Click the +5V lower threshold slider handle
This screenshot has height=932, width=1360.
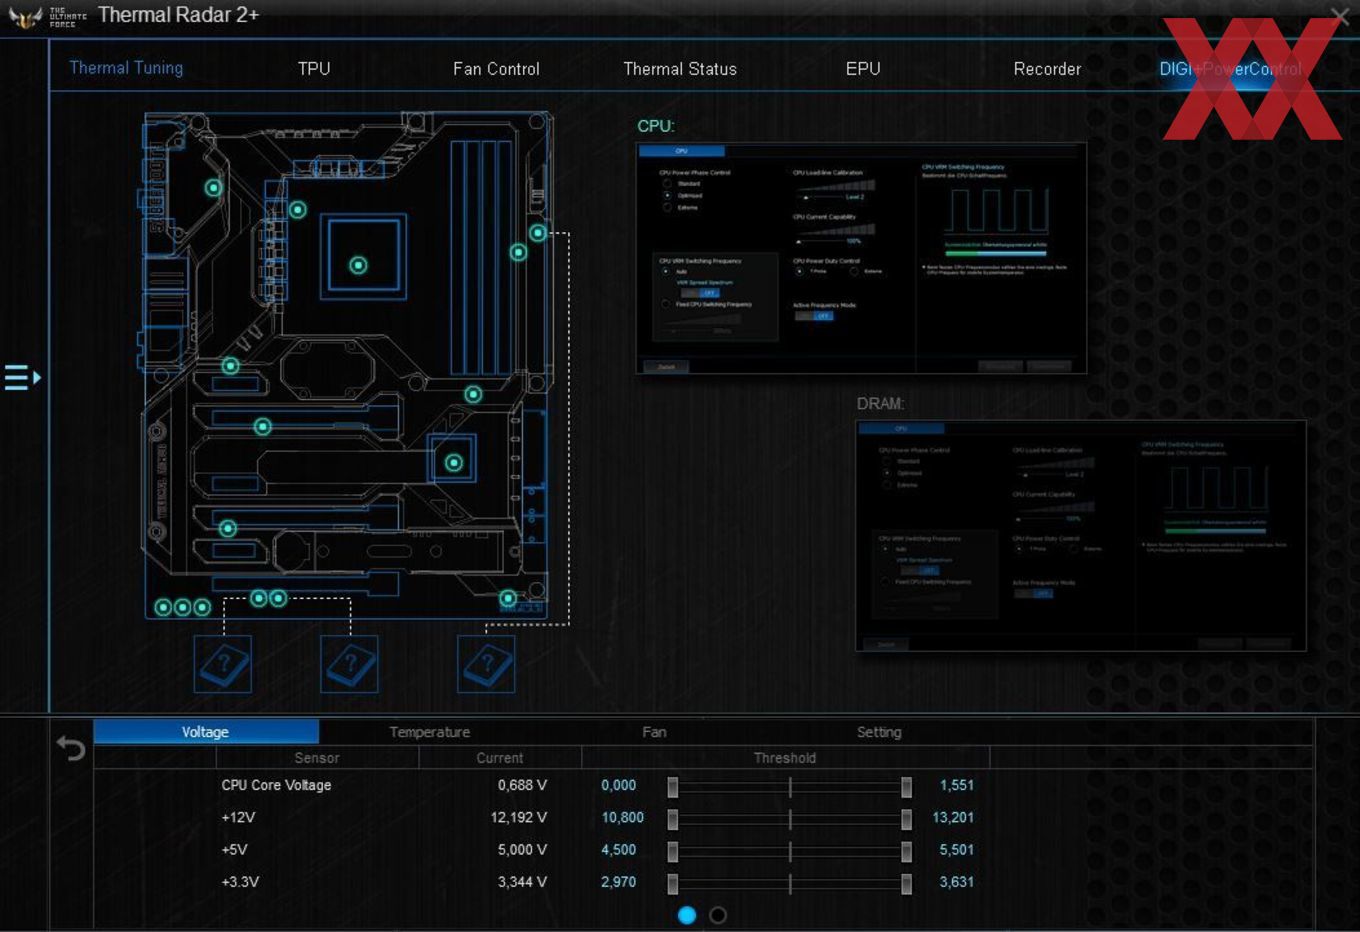click(673, 851)
